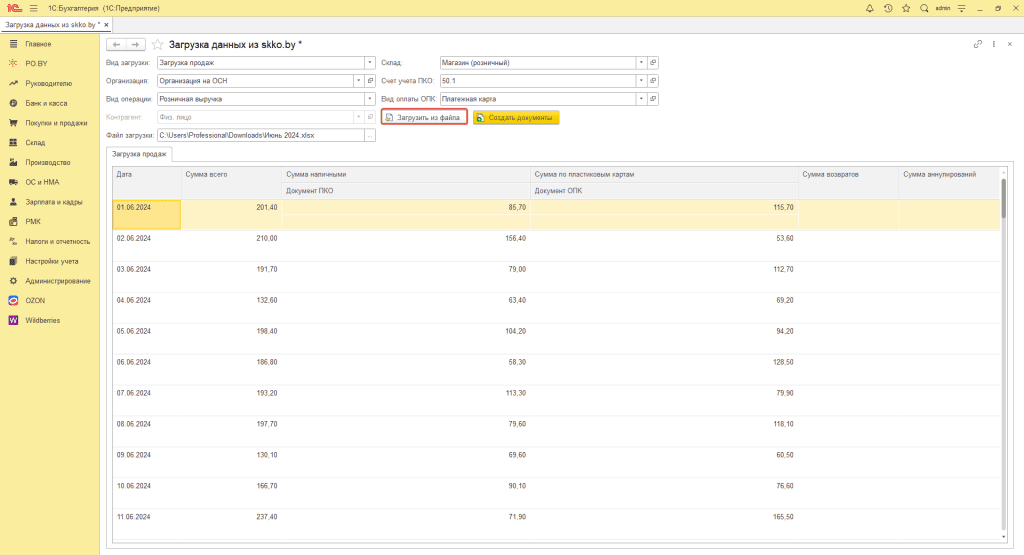The height and width of the screenshot is (555, 1024).
Task: Click the Файл загрузки browse ellipsis button
Action: [x=369, y=135]
